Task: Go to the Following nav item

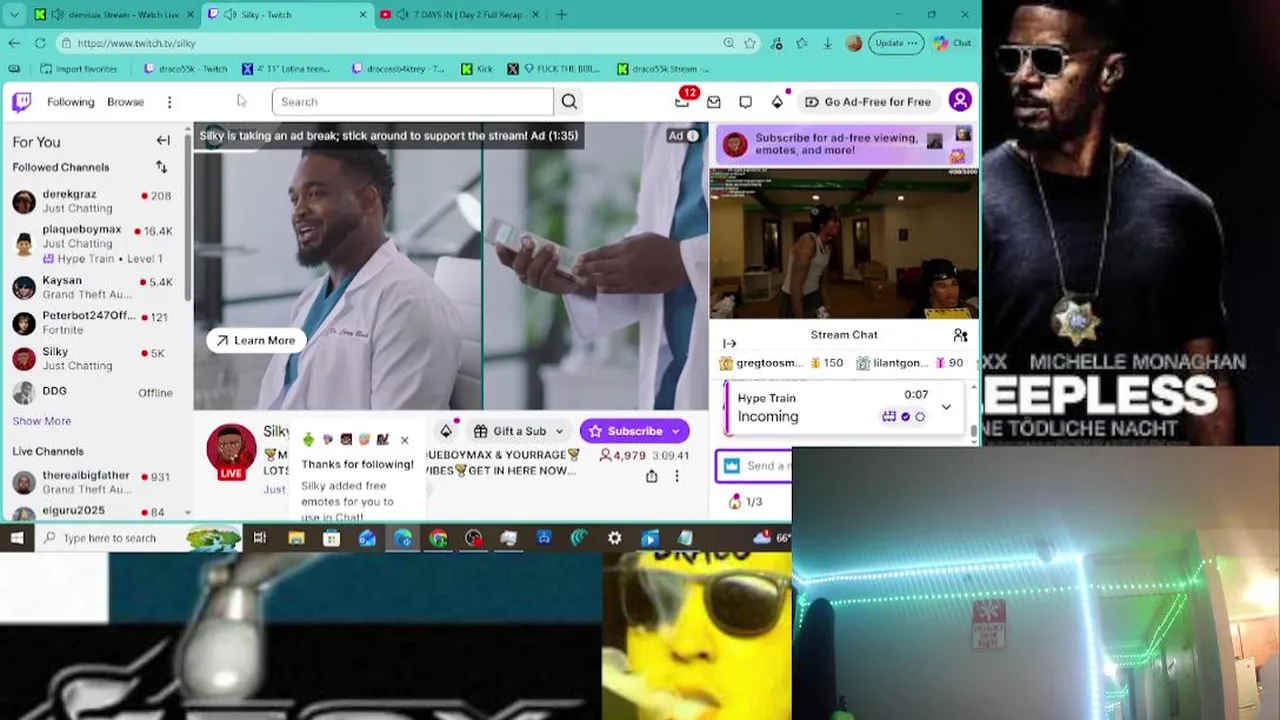Action: click(70, 102)
